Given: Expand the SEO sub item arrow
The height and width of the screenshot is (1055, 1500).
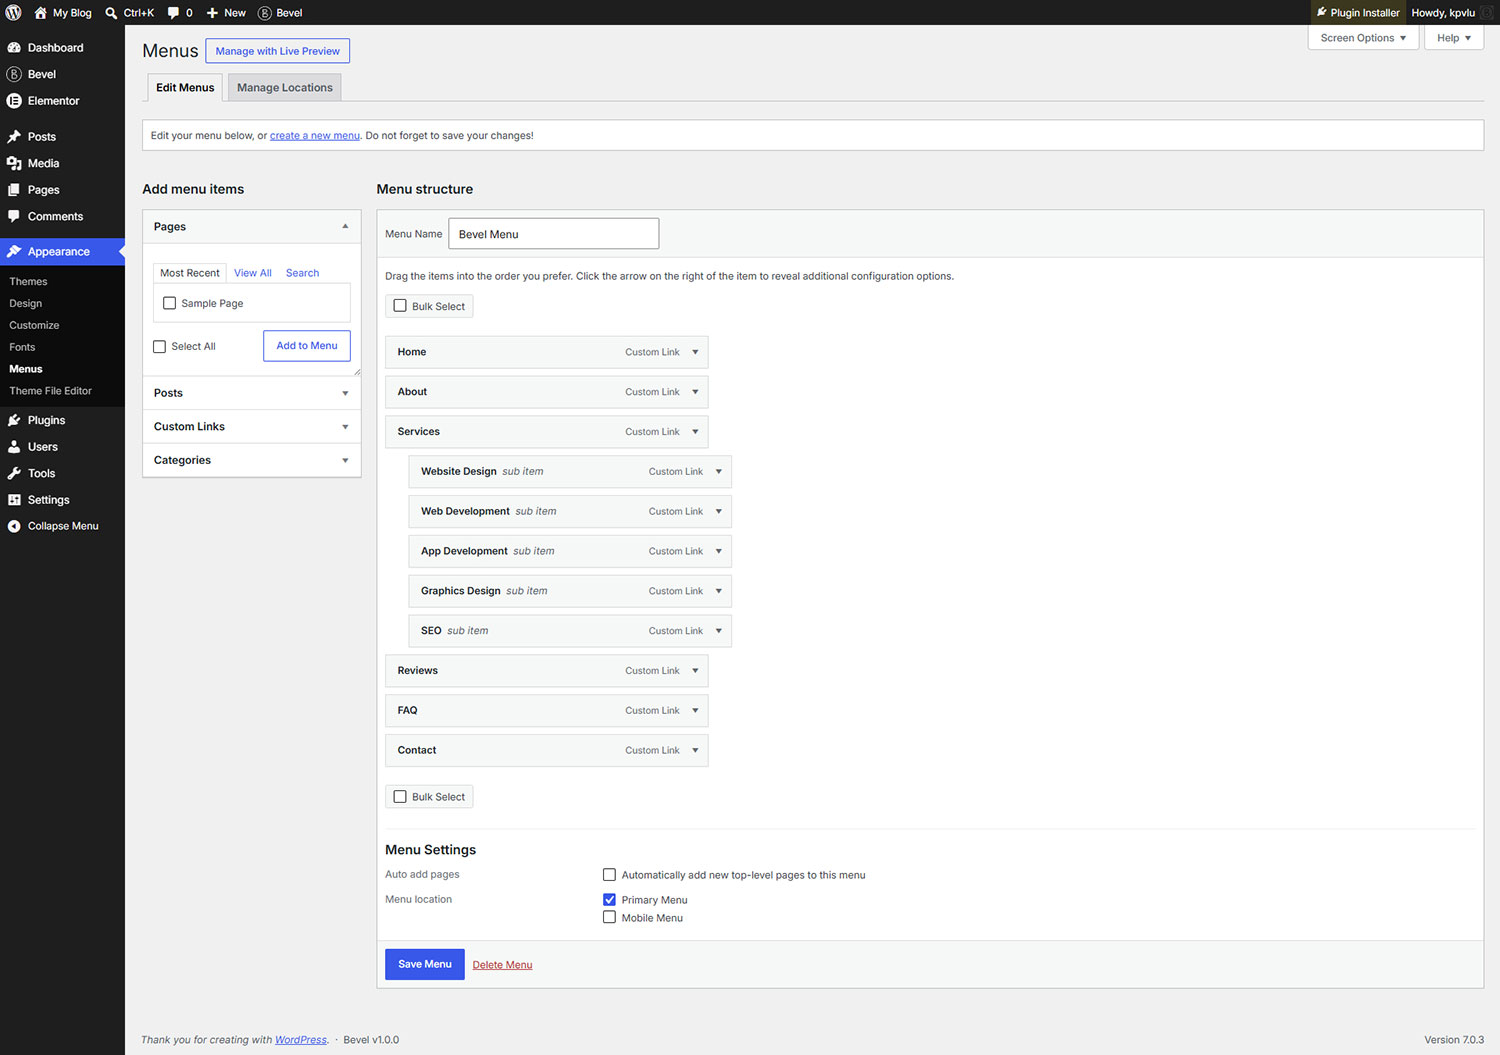Looking at the screenshot, I should coord(718,631).
